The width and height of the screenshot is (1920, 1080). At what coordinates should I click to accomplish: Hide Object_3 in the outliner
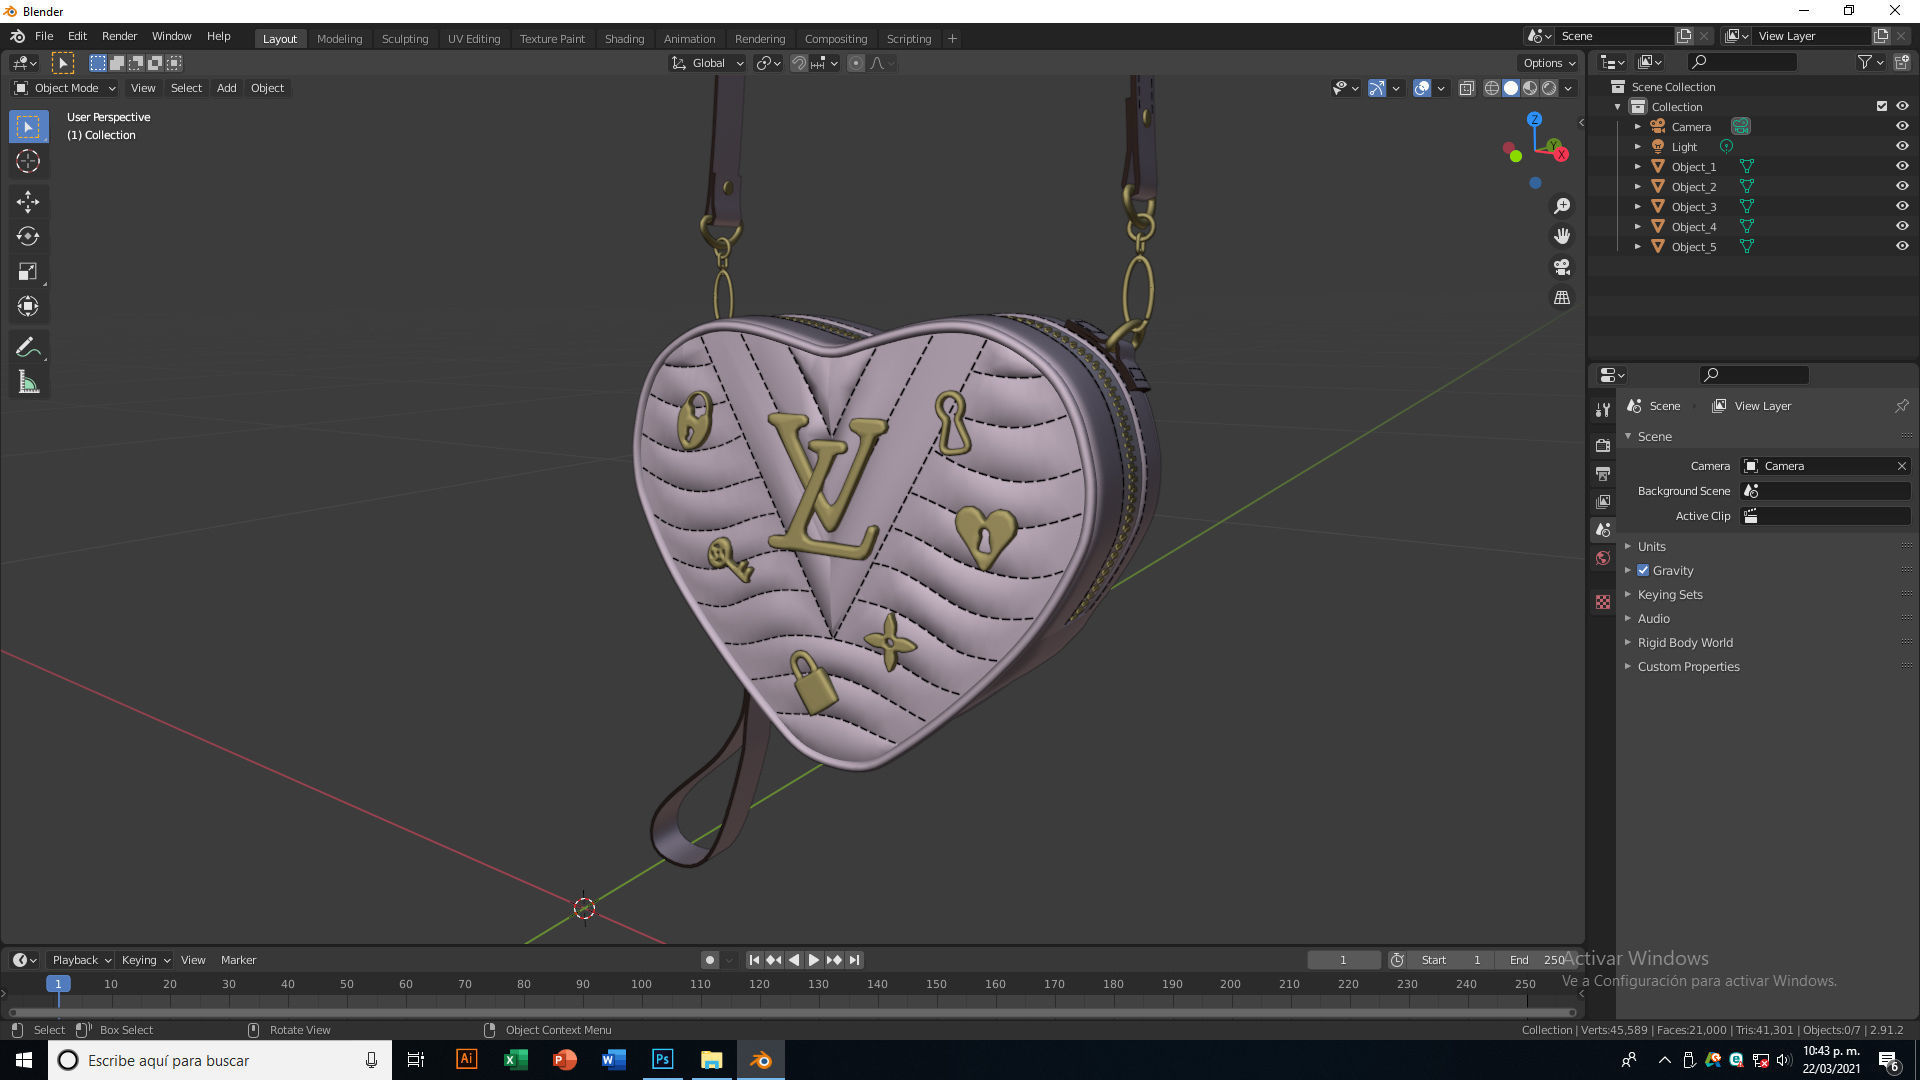[x=1902, y=207]
